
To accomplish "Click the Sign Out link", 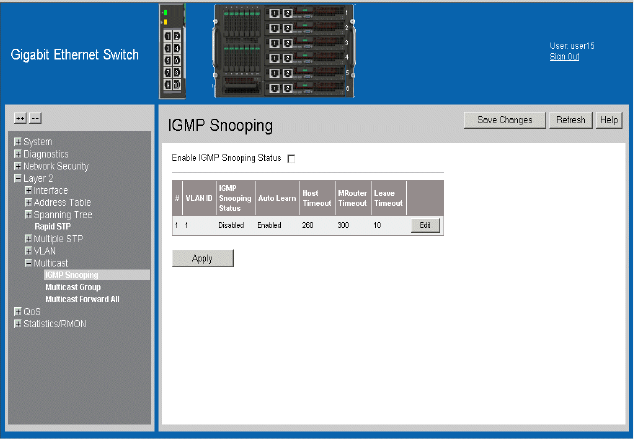I will (x=564, y=57).
